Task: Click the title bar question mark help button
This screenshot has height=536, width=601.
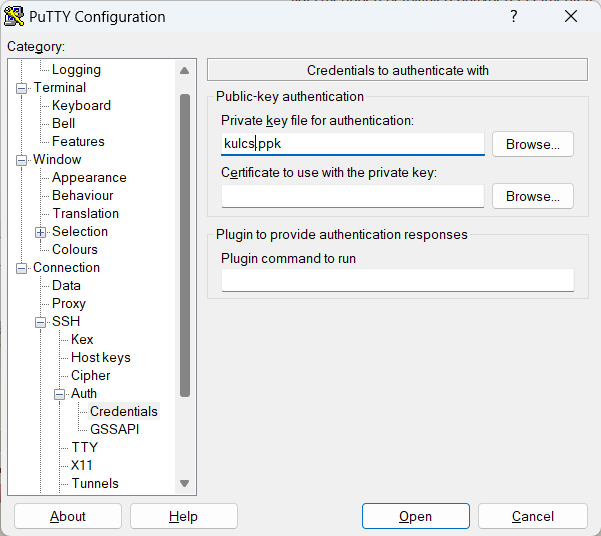Action: (514, 17)
